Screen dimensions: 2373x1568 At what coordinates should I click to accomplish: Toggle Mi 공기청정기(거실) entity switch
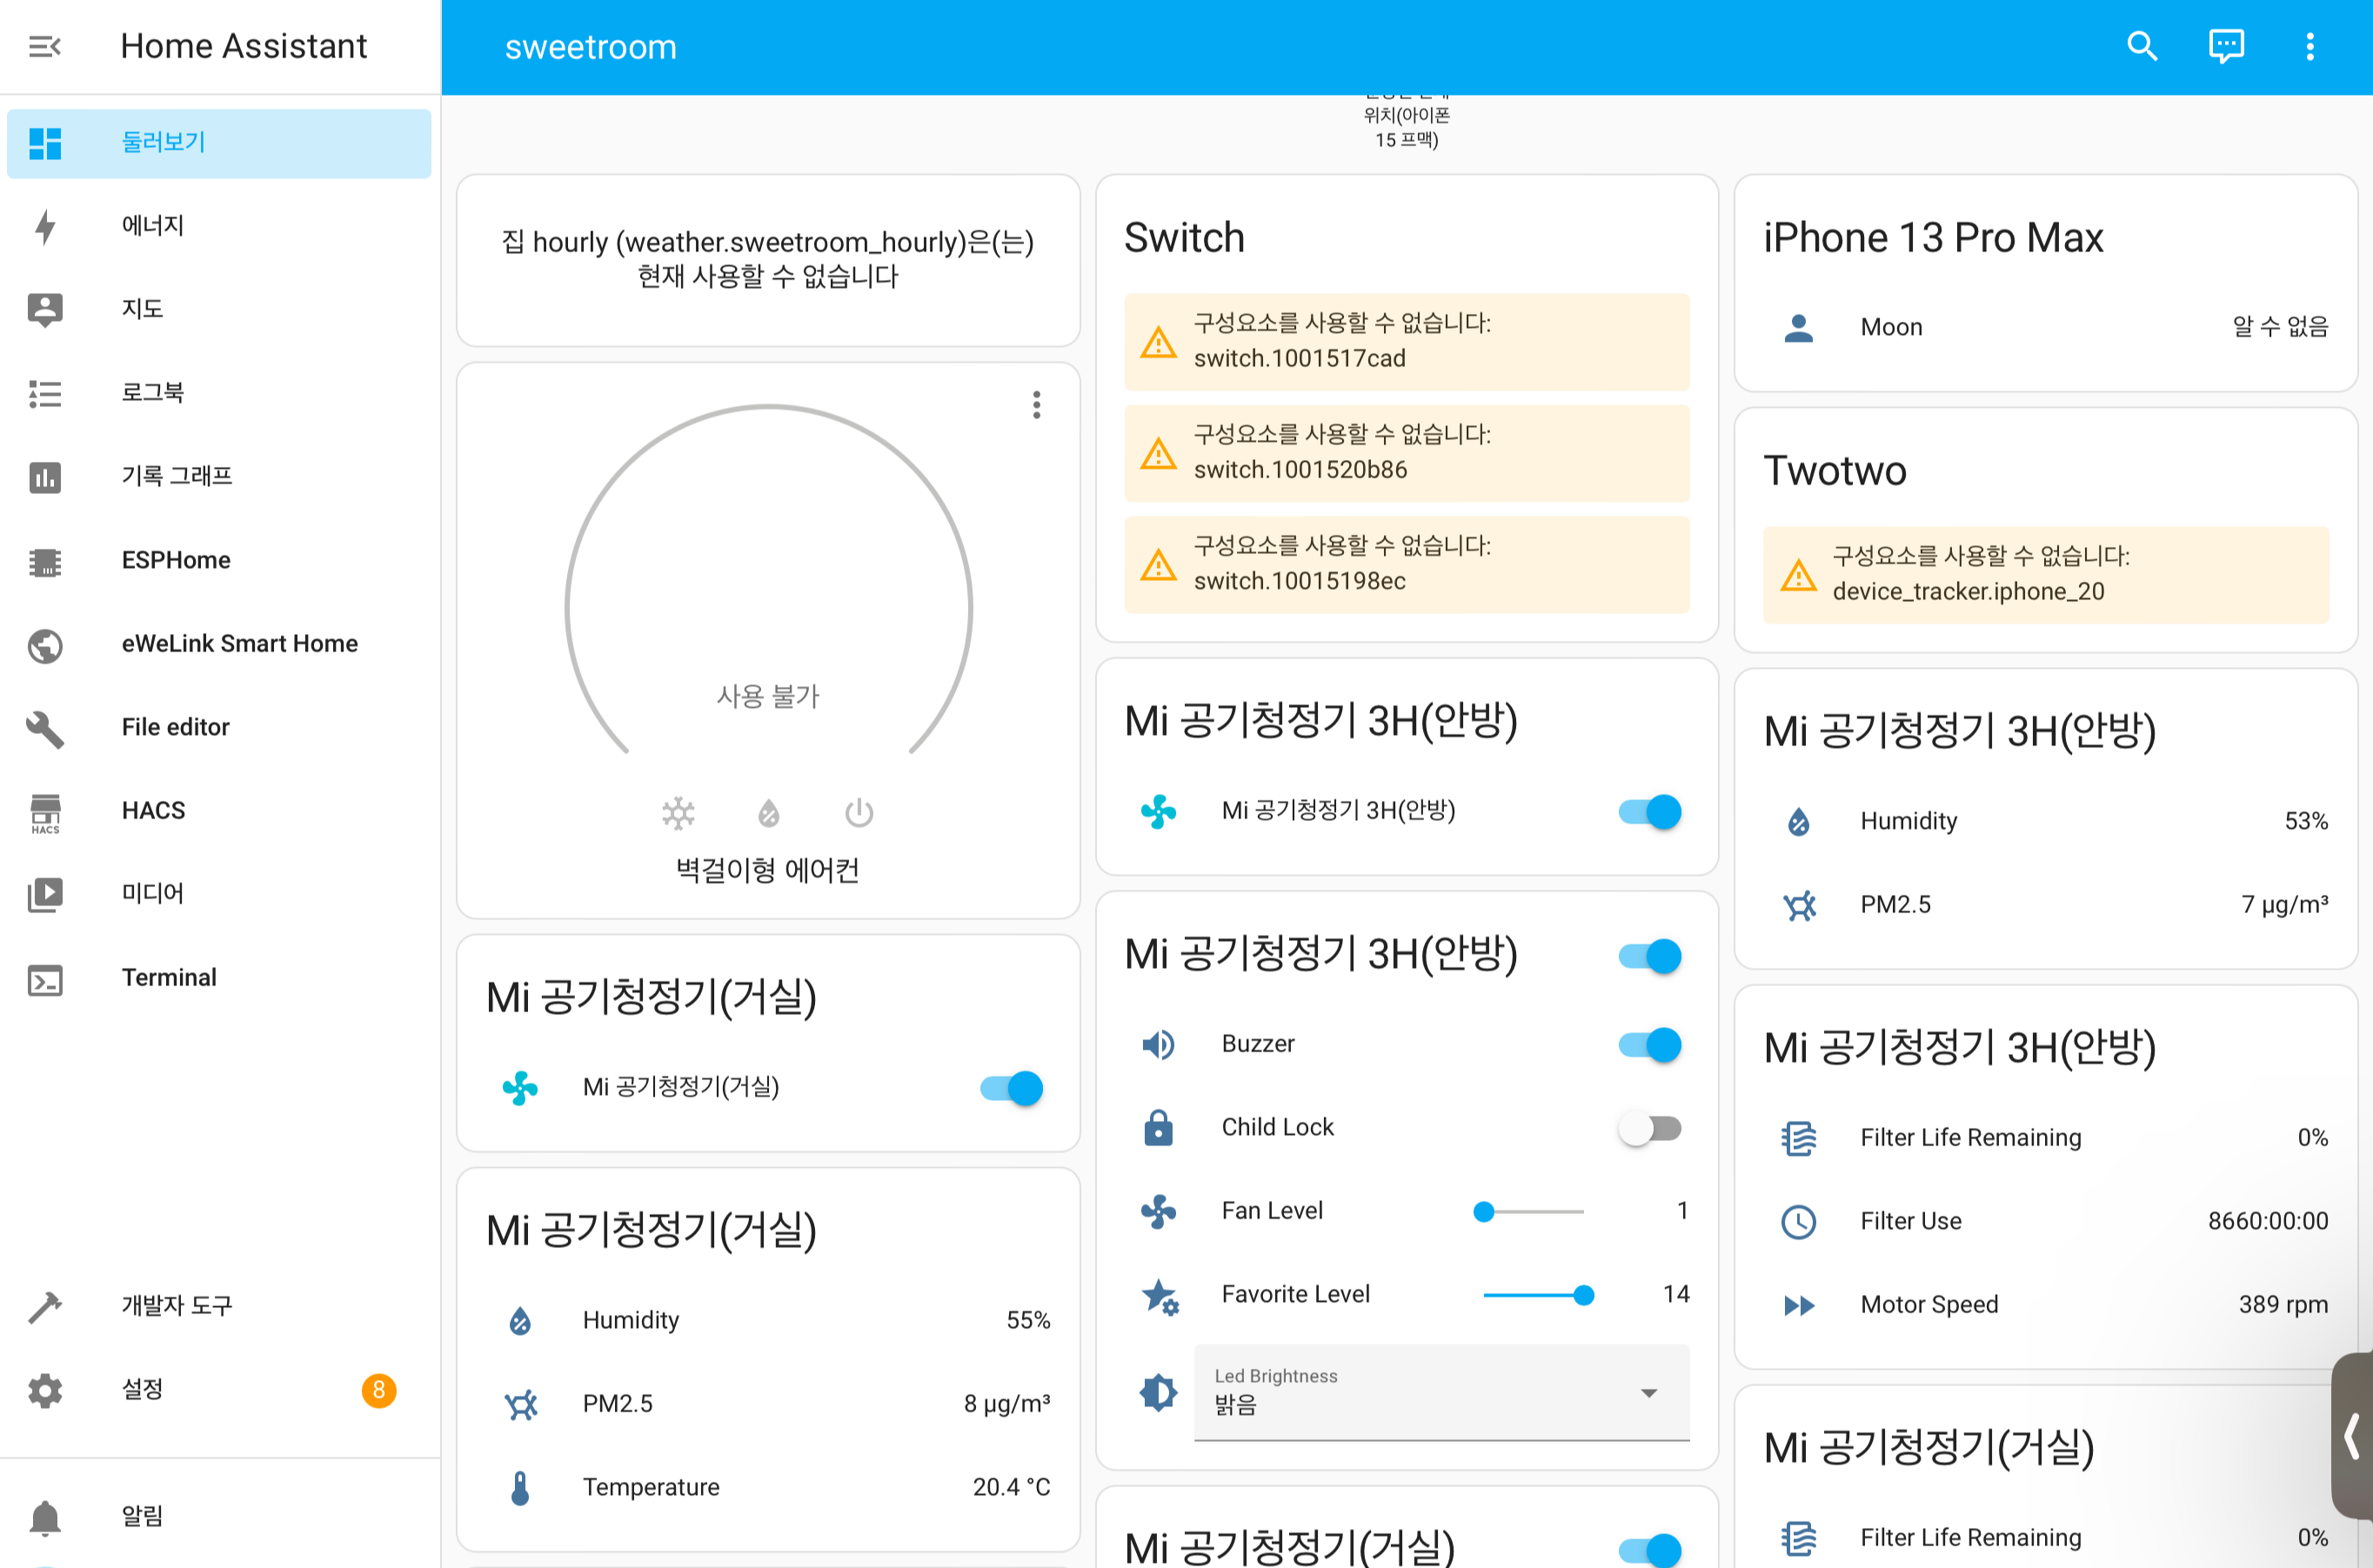pos(1011,1088)
